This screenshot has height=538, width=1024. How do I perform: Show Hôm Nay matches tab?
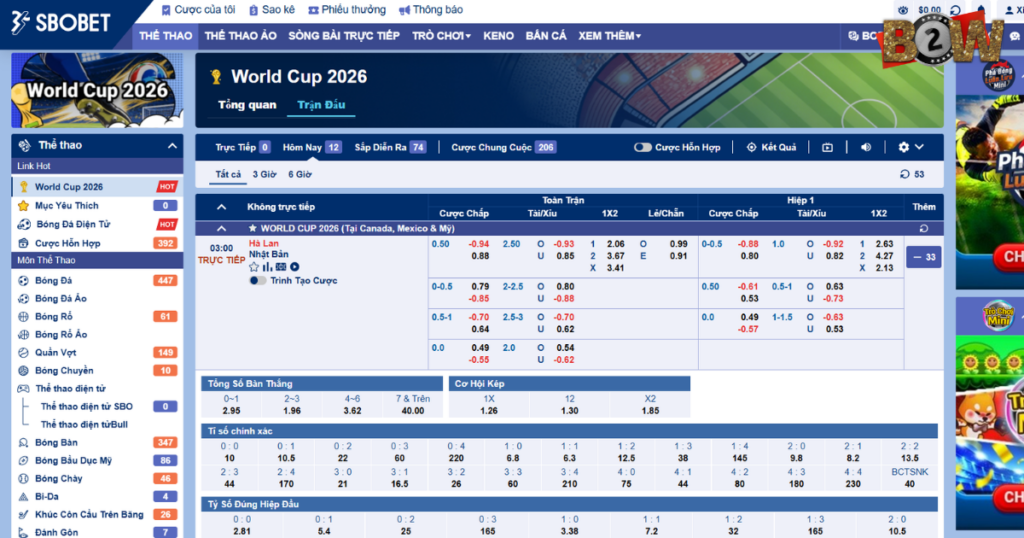pyautogui.click(x=312, y=148)
